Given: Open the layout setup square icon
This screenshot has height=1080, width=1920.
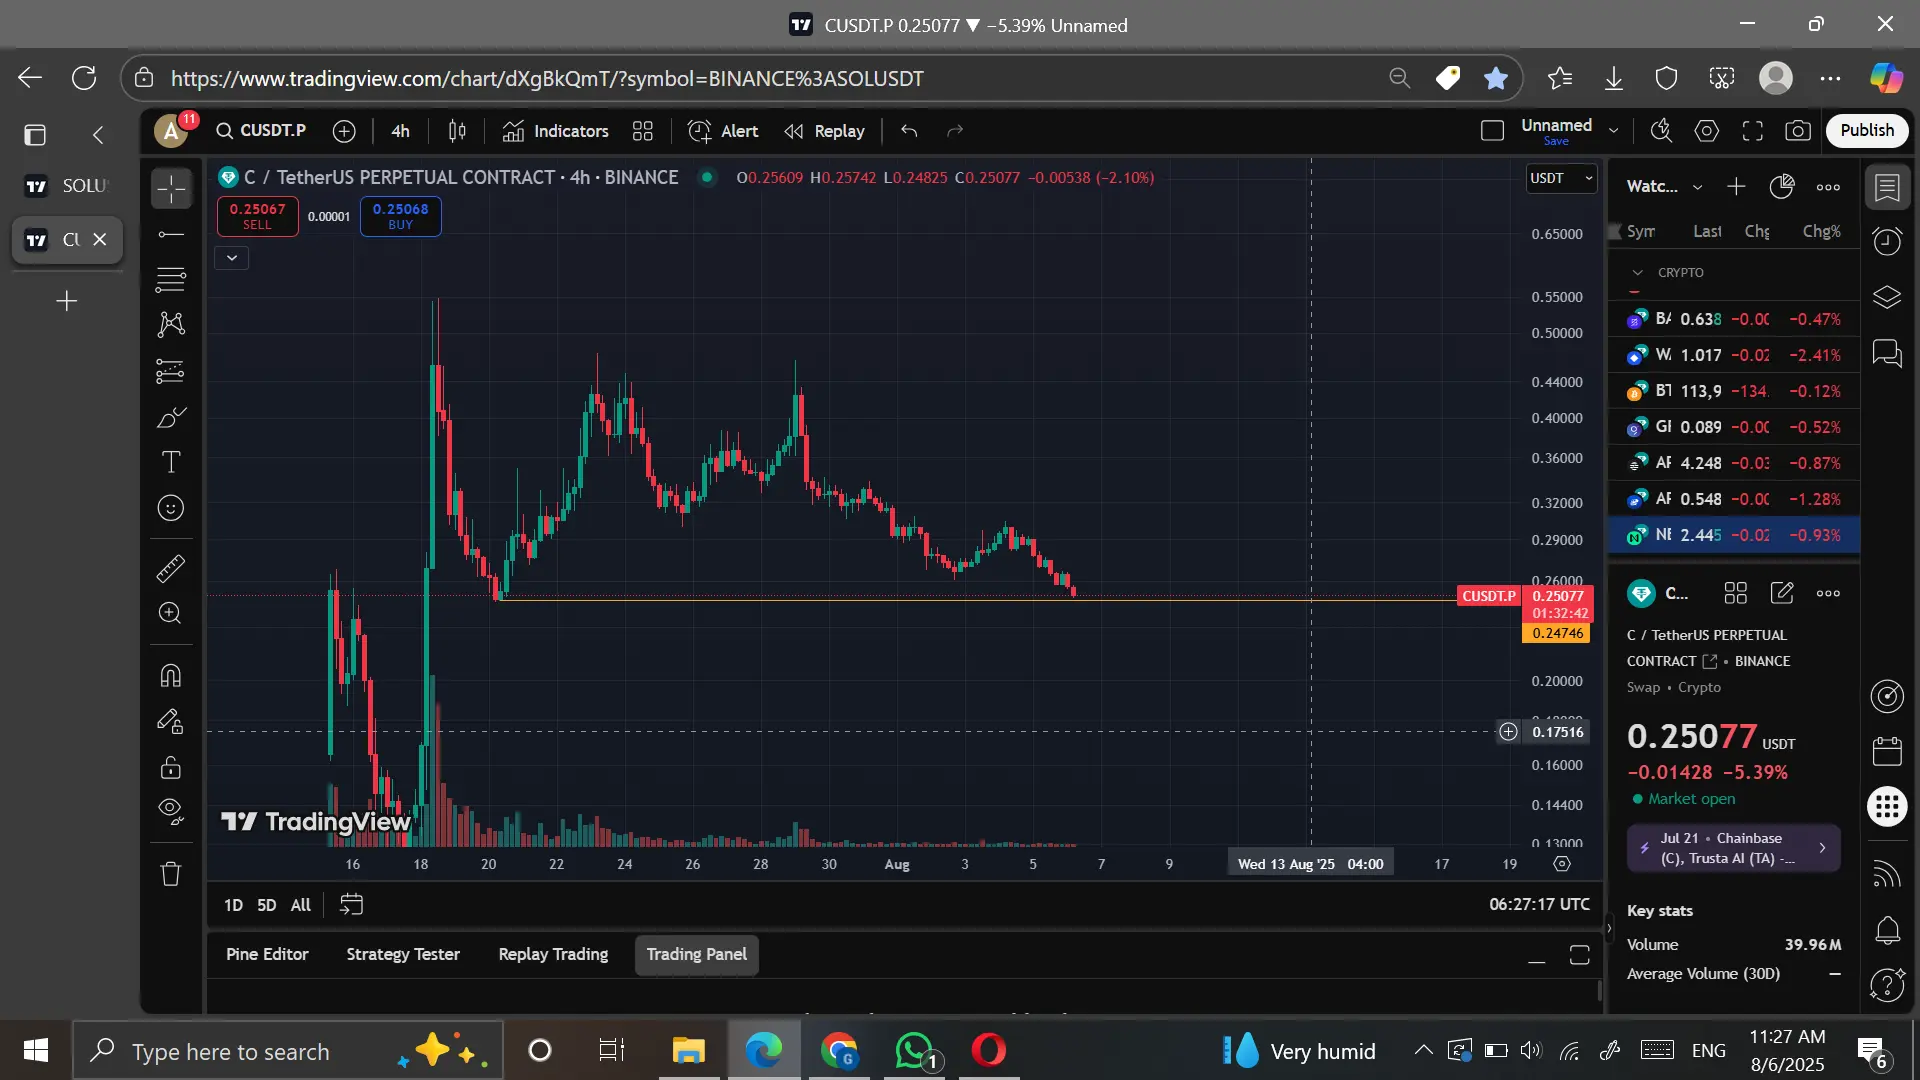Looking at the screenshot, I should click(1492, 131).
